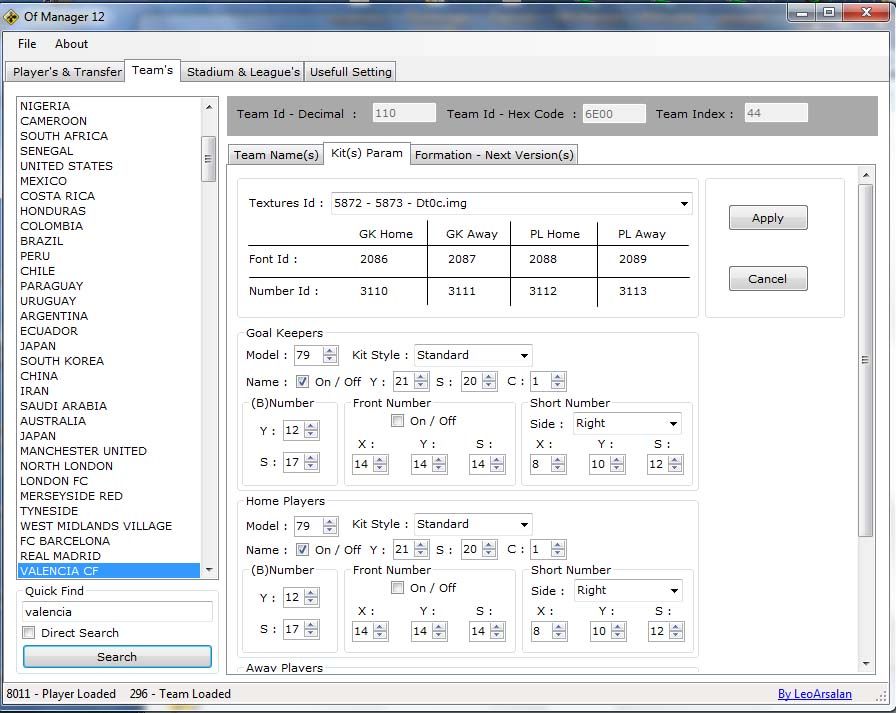The image size is (896, 713).
Task: Enable Home Players Front Number checkbox
Action: [x=398, y=588]
